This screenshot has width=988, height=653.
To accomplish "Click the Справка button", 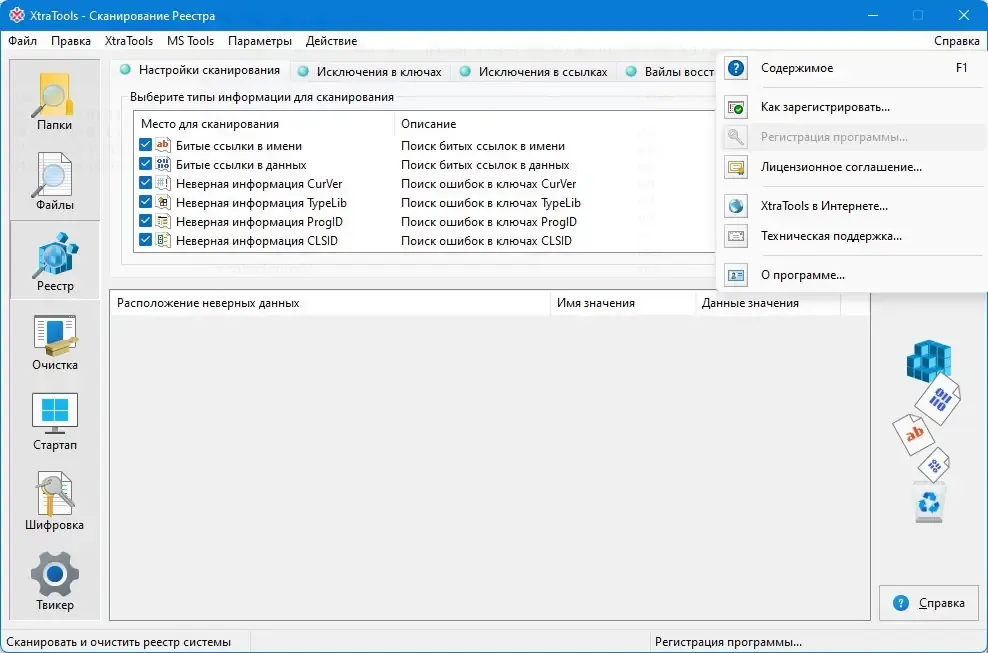I will (x=929, y=603).
